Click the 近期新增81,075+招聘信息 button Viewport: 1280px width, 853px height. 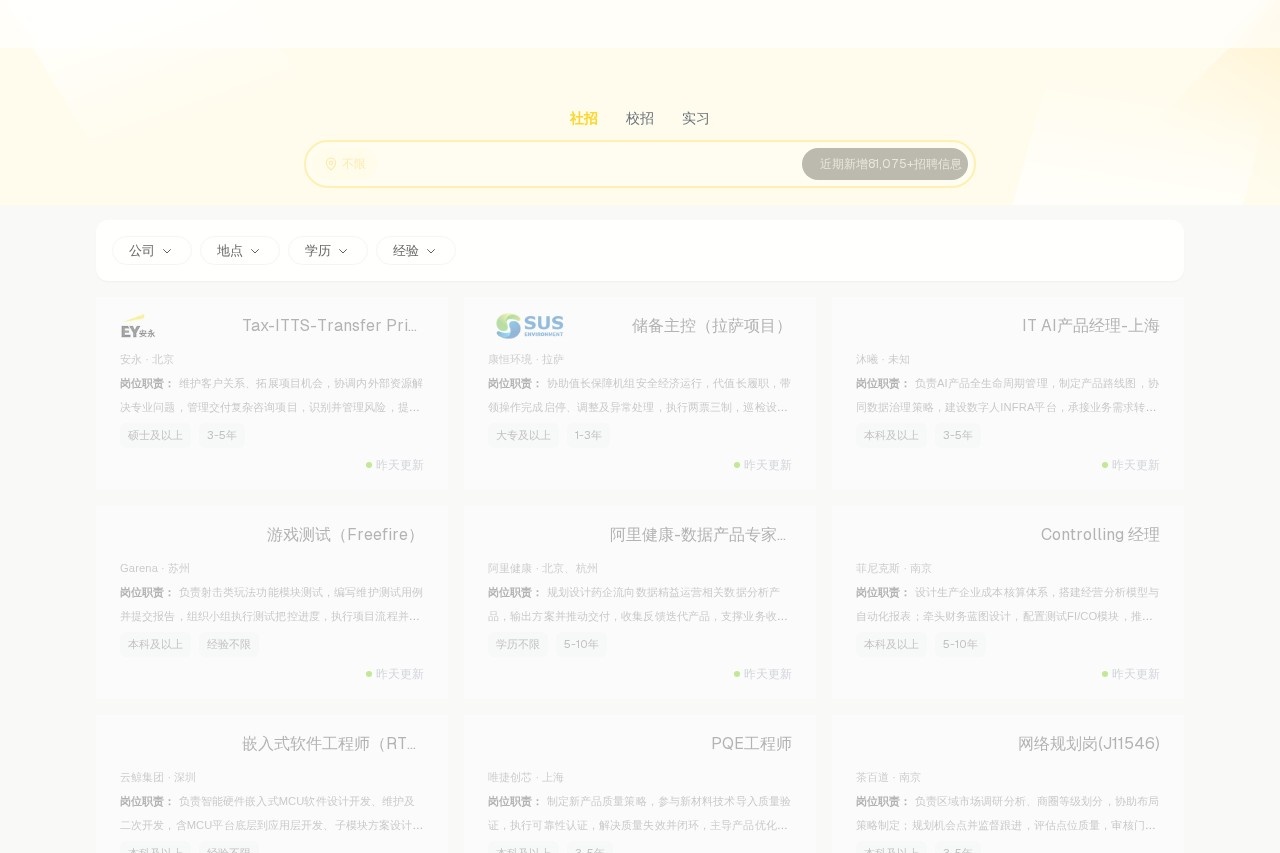885,164
